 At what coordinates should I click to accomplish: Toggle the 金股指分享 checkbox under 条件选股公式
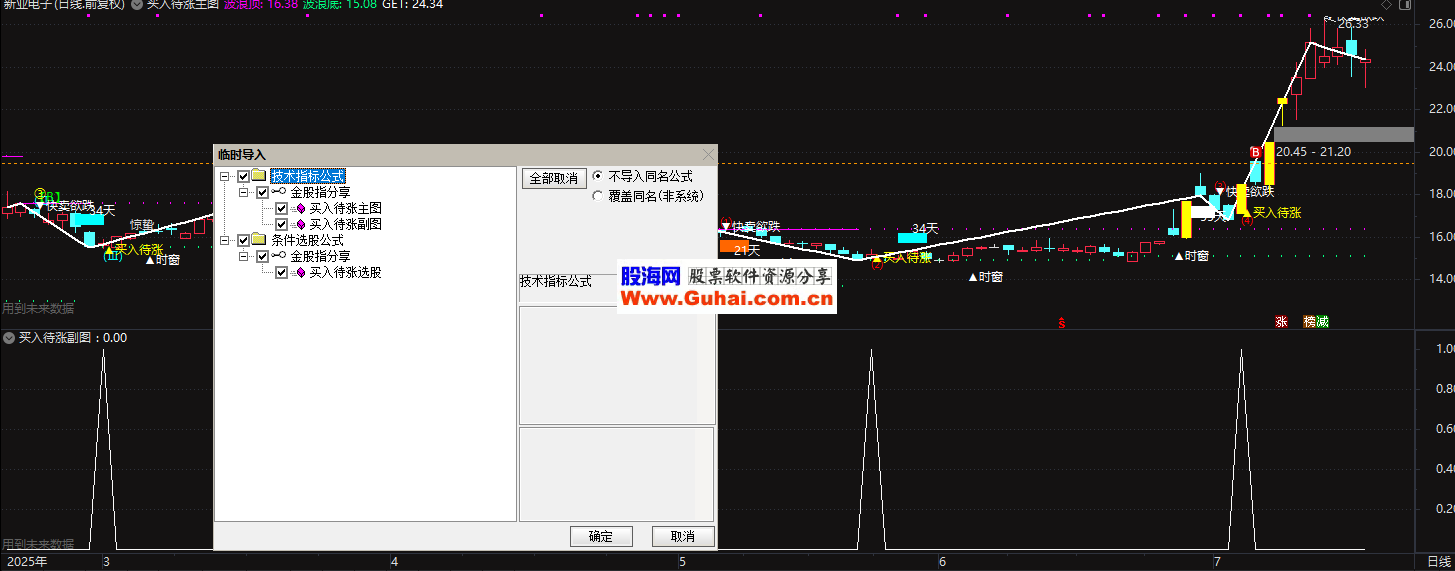pyautogui.click(x=263, y=256)
